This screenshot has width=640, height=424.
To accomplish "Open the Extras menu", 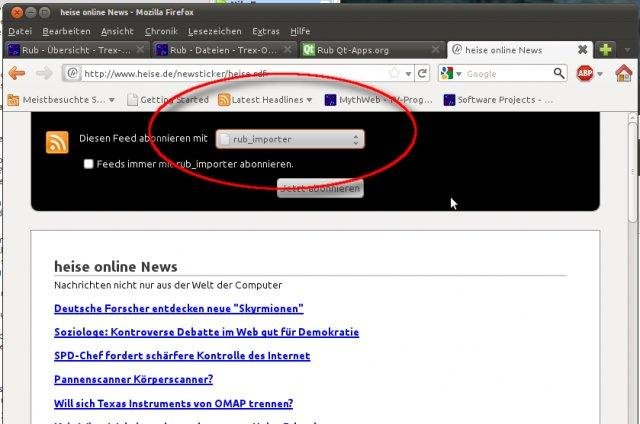I will (266, 31).
